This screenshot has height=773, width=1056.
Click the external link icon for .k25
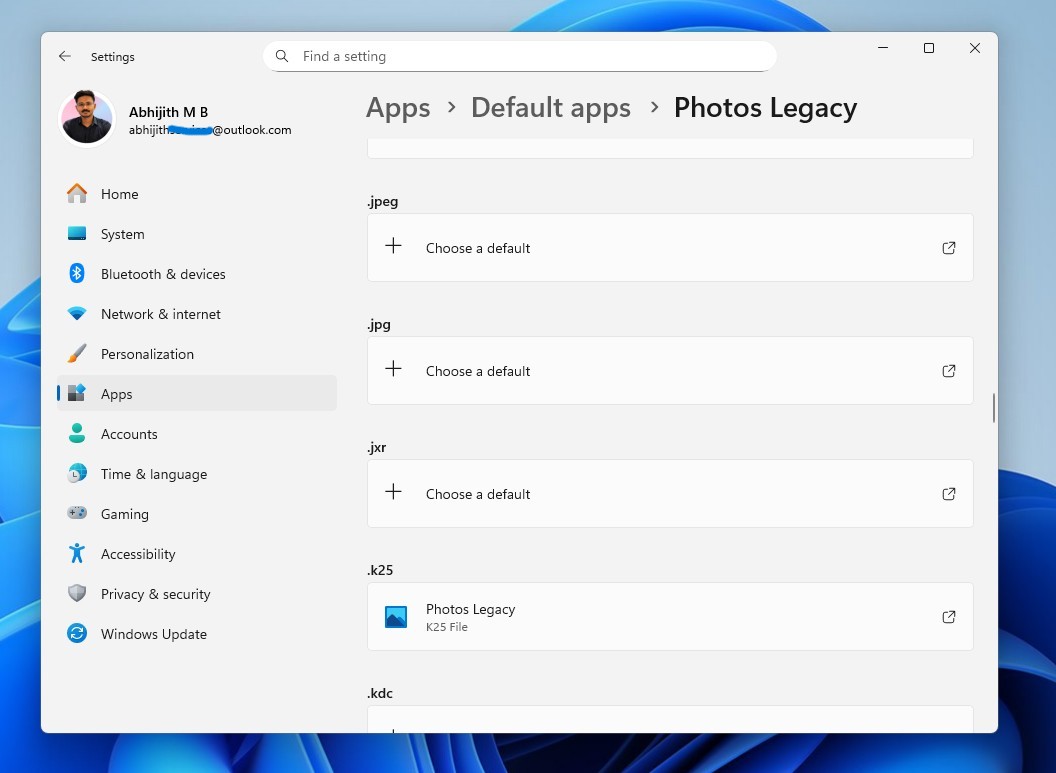(948, 617)
